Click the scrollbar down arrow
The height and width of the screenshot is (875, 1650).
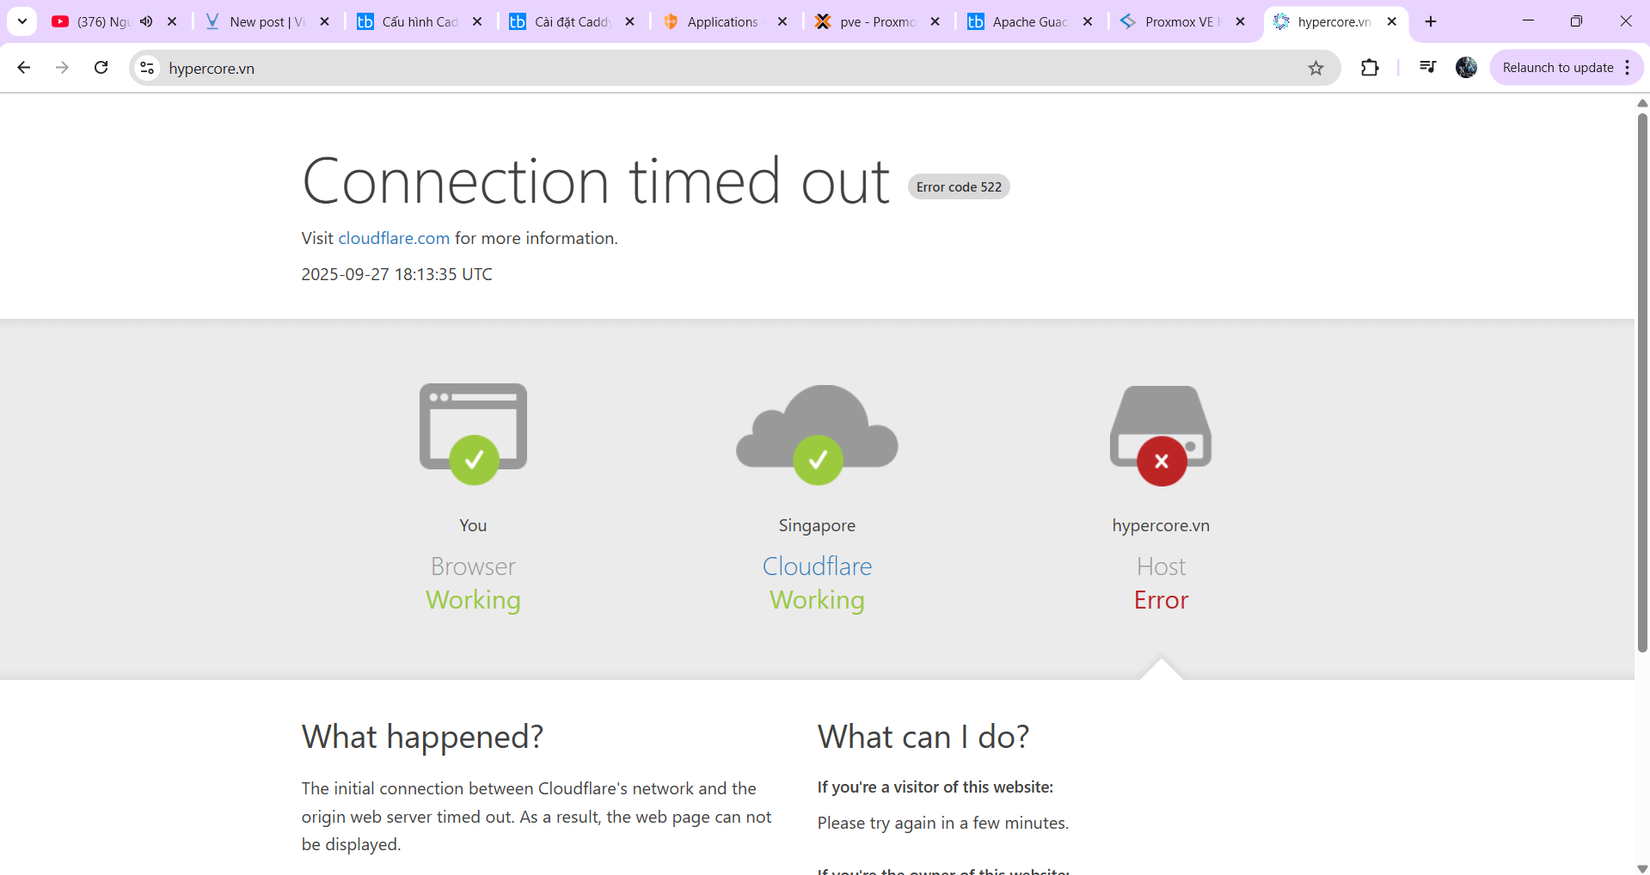[1642, 868]
